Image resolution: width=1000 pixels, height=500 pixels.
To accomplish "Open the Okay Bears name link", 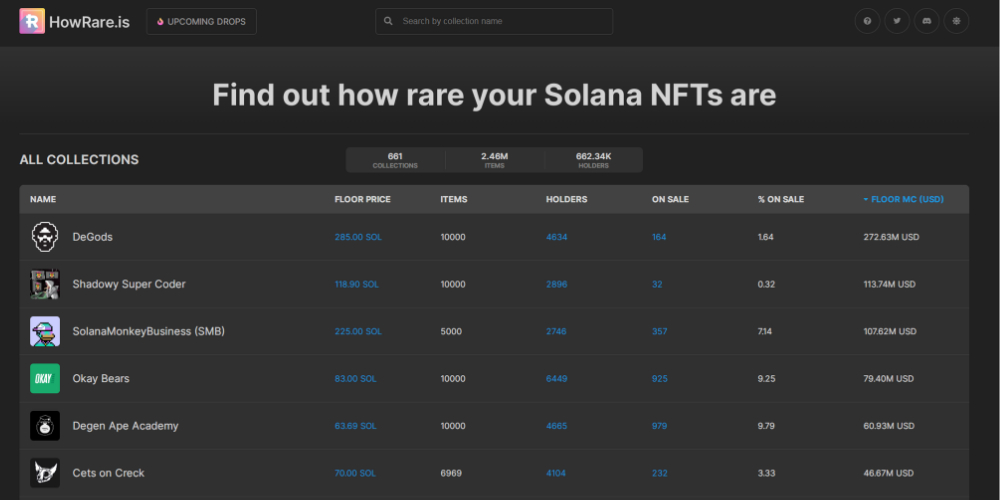I will (101, 378).
